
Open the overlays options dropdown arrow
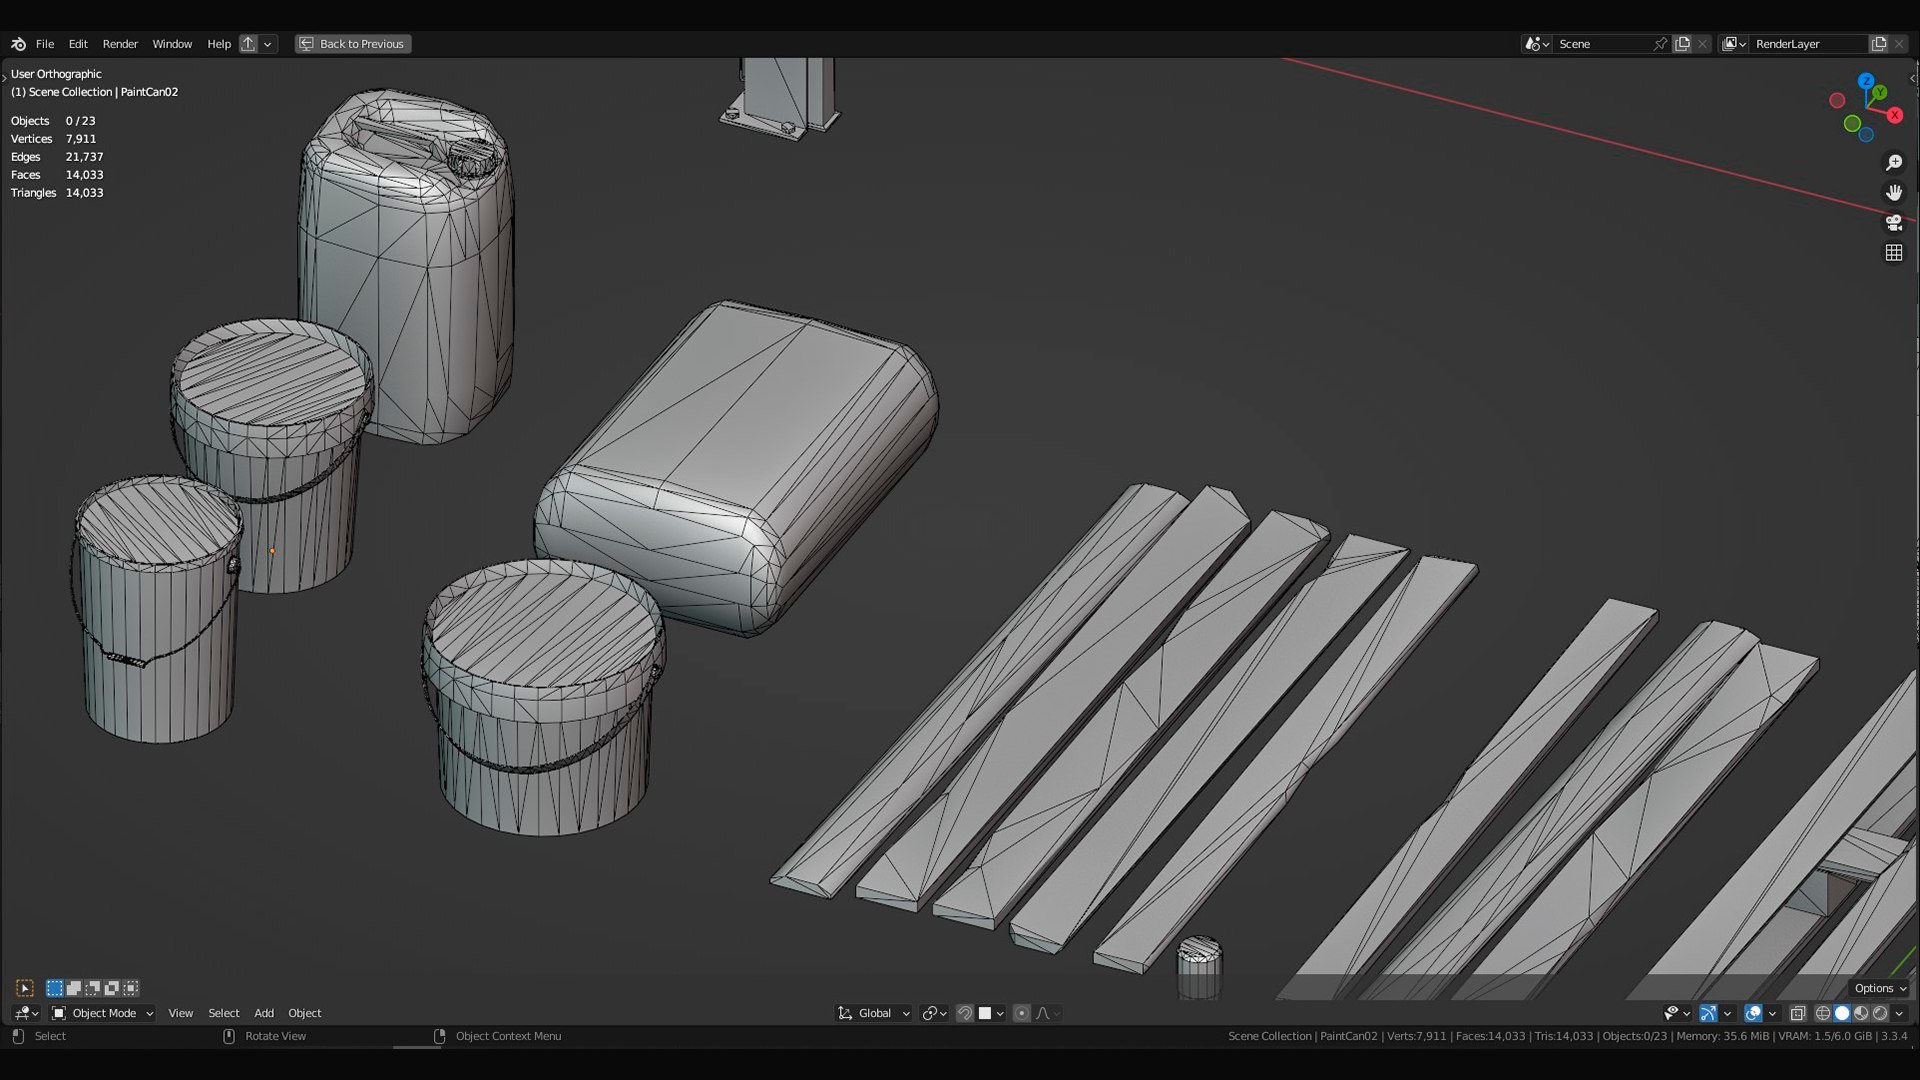pos(1772,1013)
